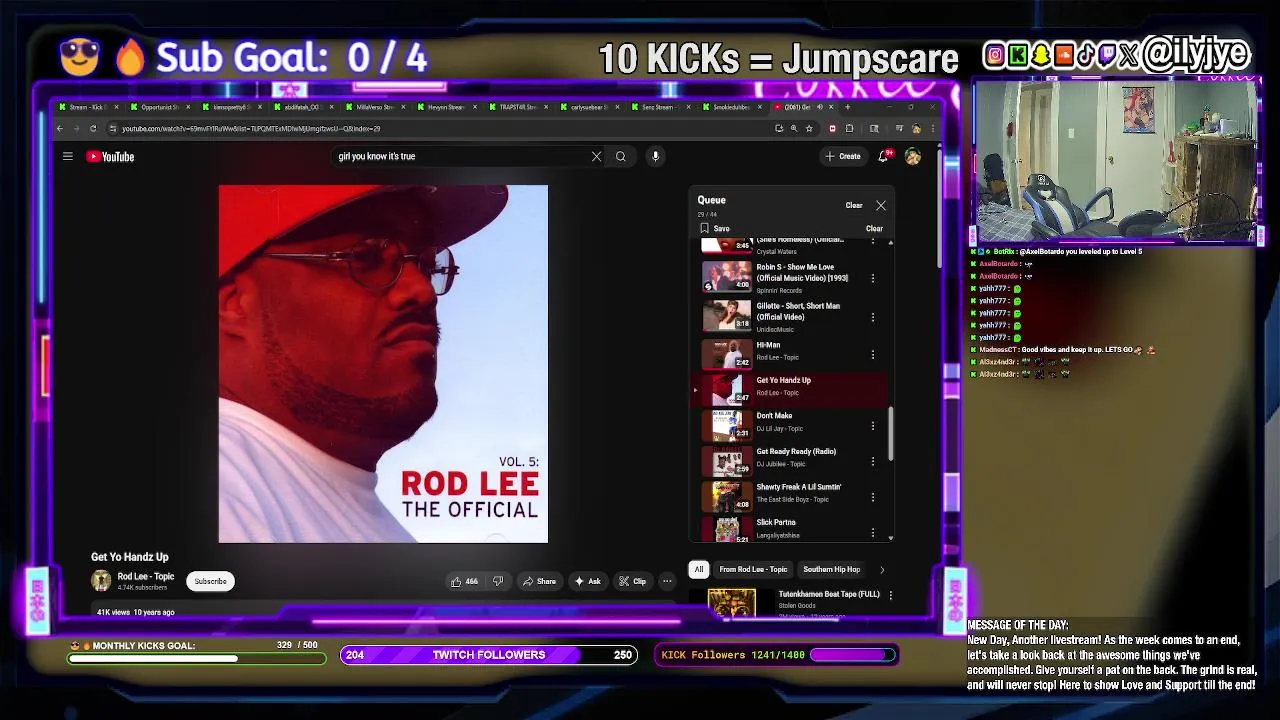The image size is (1280, 720).
Task: Click Clear on the Save row in queue
Action: 874,228
